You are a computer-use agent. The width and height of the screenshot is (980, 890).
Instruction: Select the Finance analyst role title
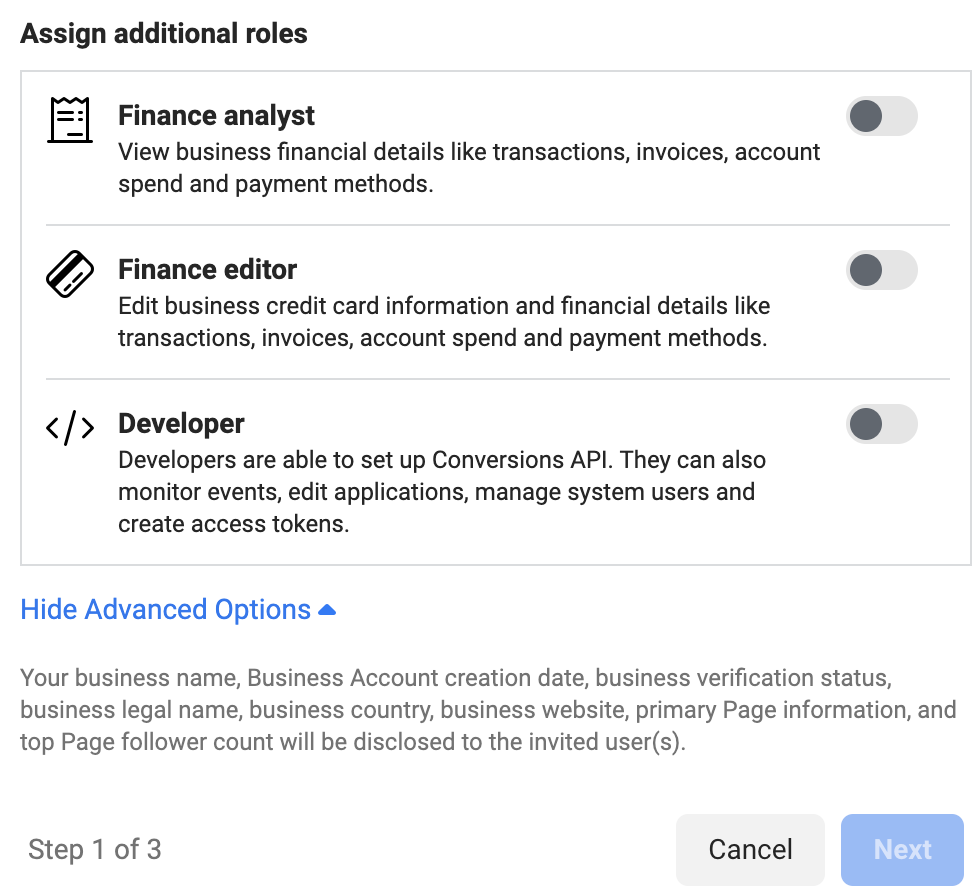216,116
